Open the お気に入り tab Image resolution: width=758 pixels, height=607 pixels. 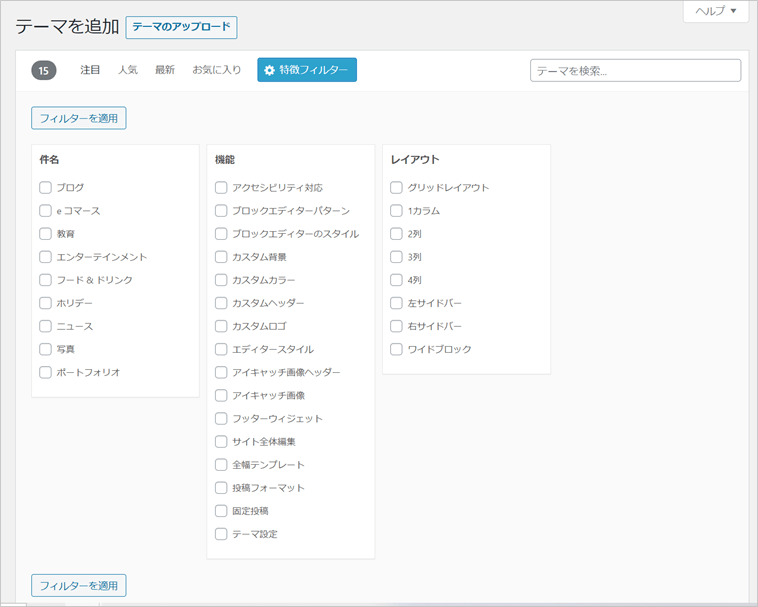click(216, 70)
